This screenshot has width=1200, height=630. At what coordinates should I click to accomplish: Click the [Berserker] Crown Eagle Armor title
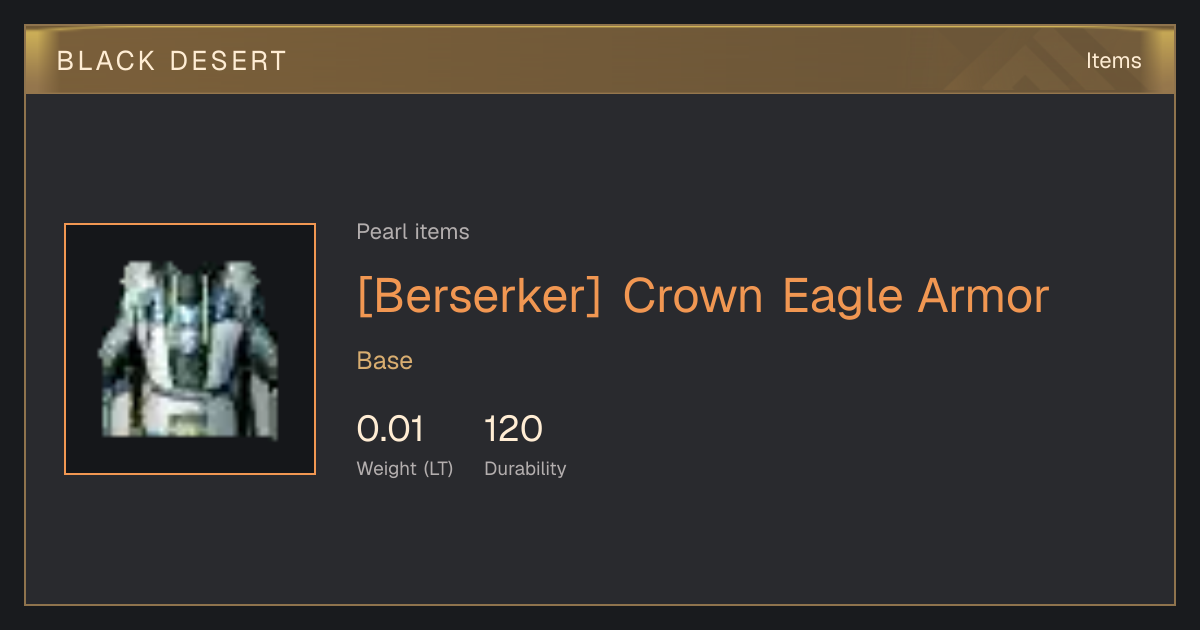tap(703, 296)
